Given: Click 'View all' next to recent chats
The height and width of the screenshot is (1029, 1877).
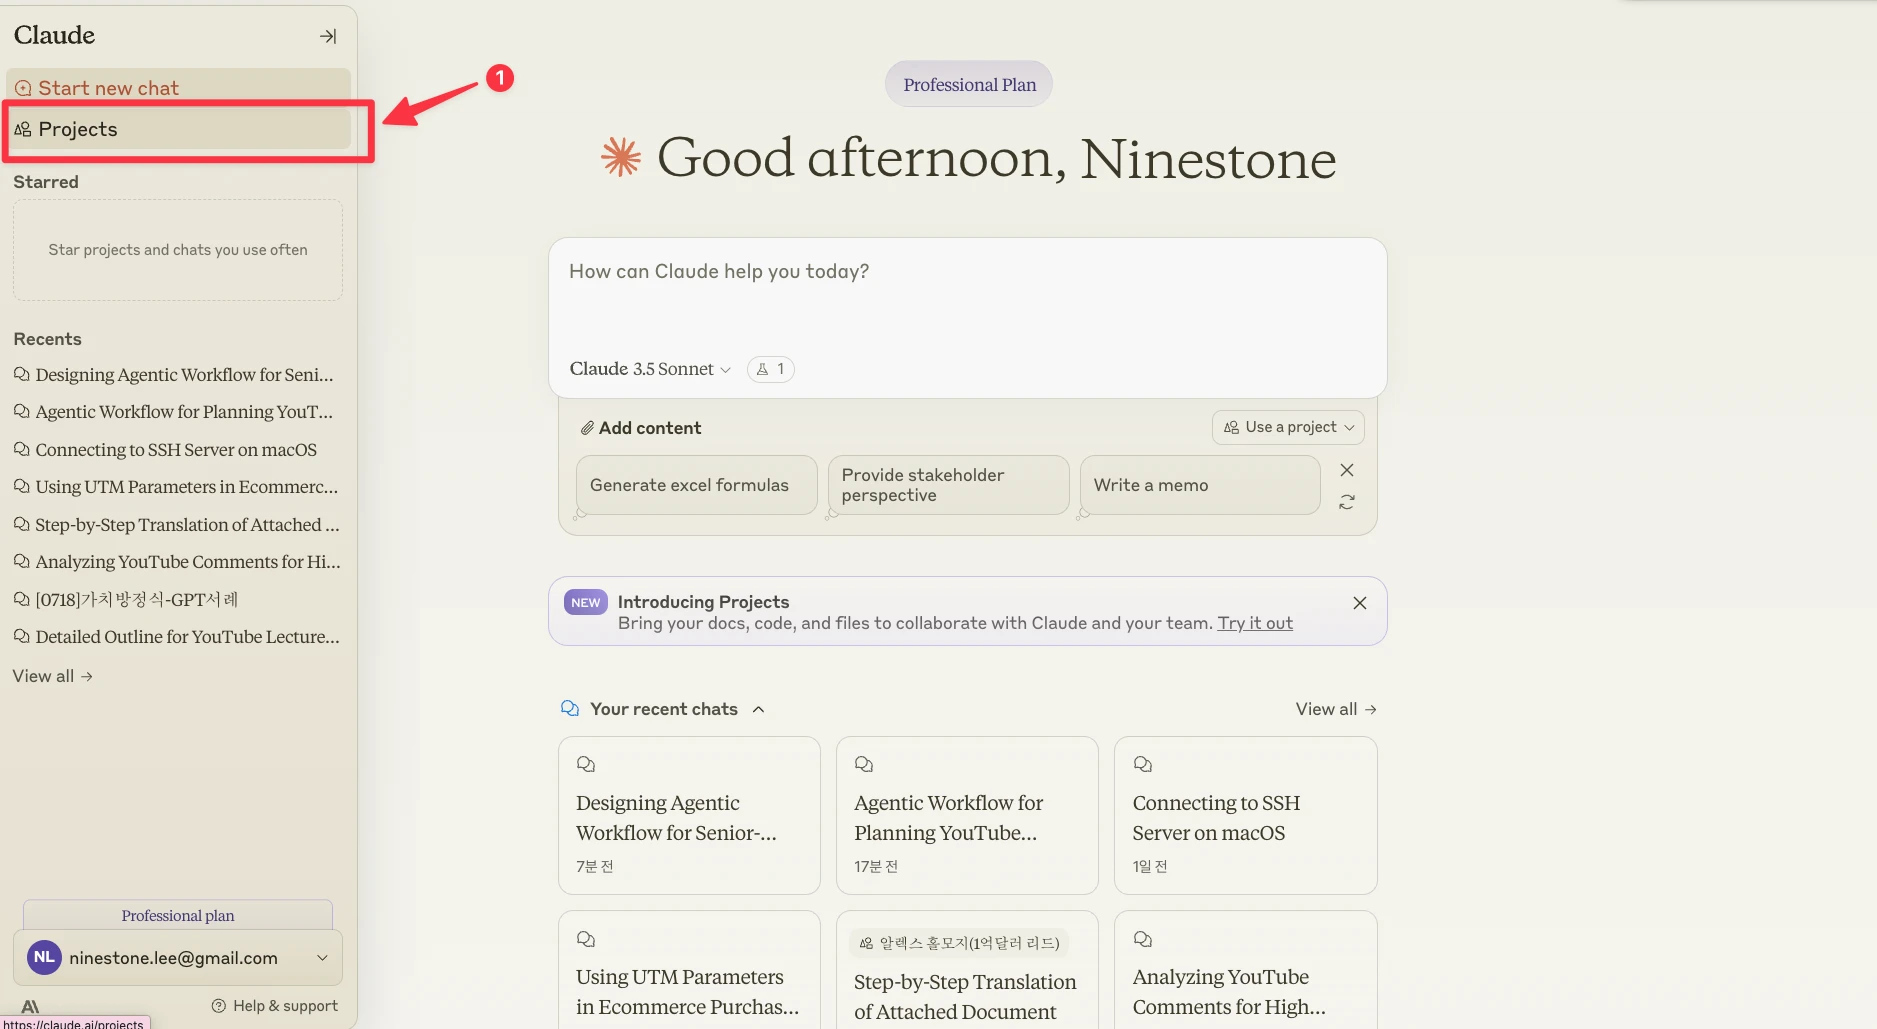Looking at the screenshot, I should pos(1336,709).
